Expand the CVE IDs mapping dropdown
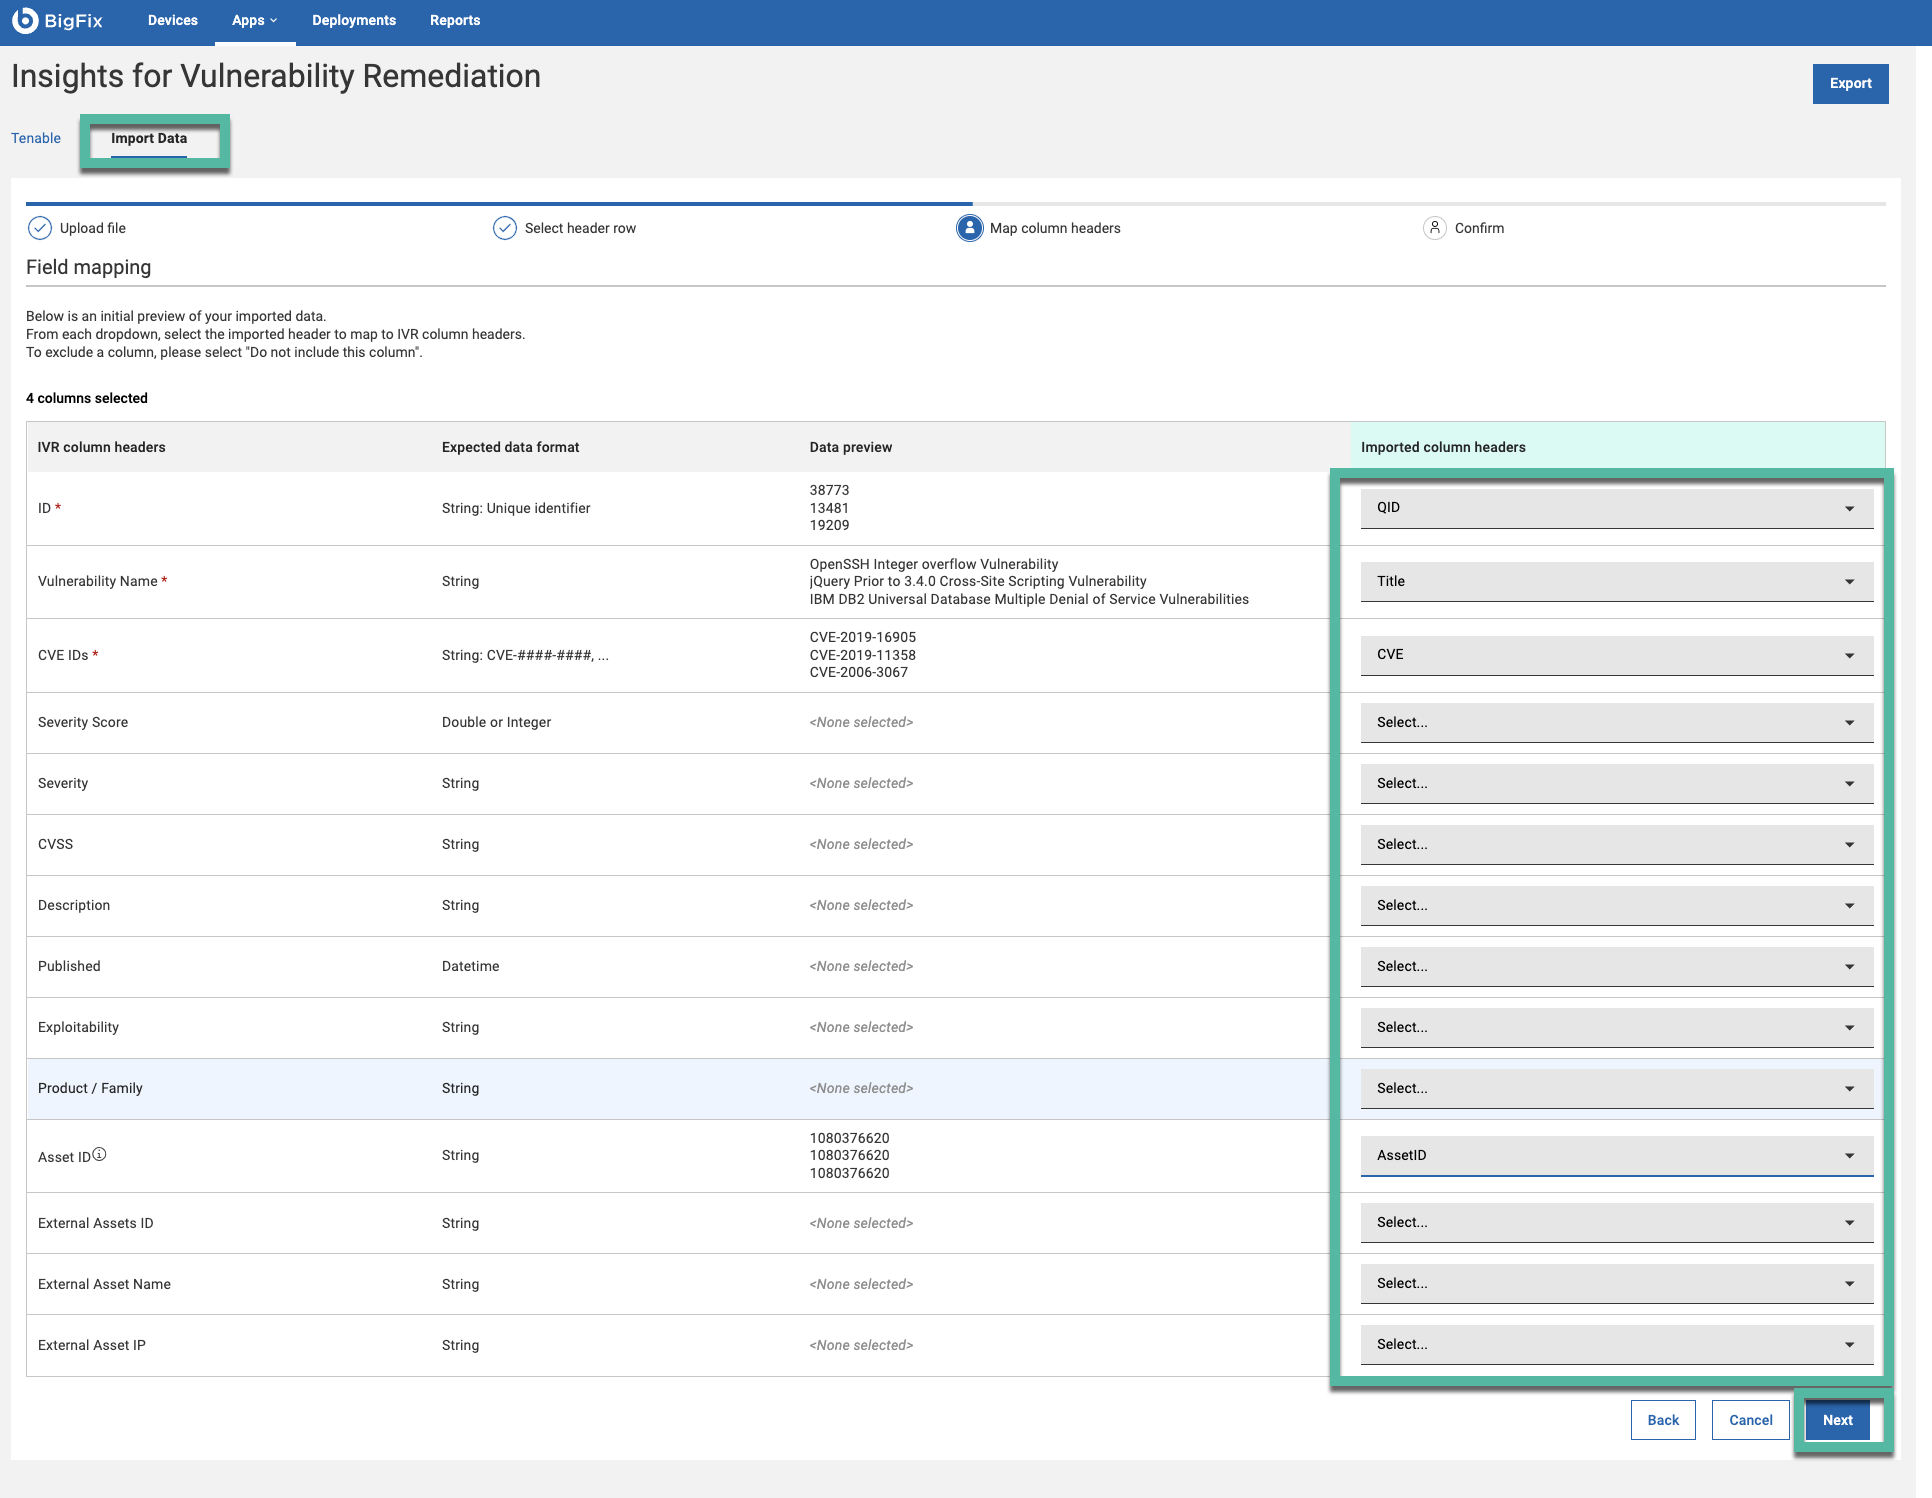 click(1616, 655)
